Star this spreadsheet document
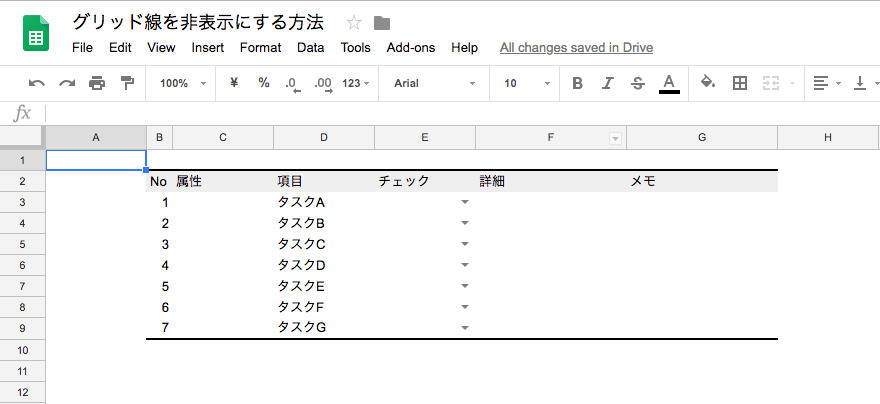Image resolution: width=880 pixels, height=404 pixels. click(x=354, y=23)
